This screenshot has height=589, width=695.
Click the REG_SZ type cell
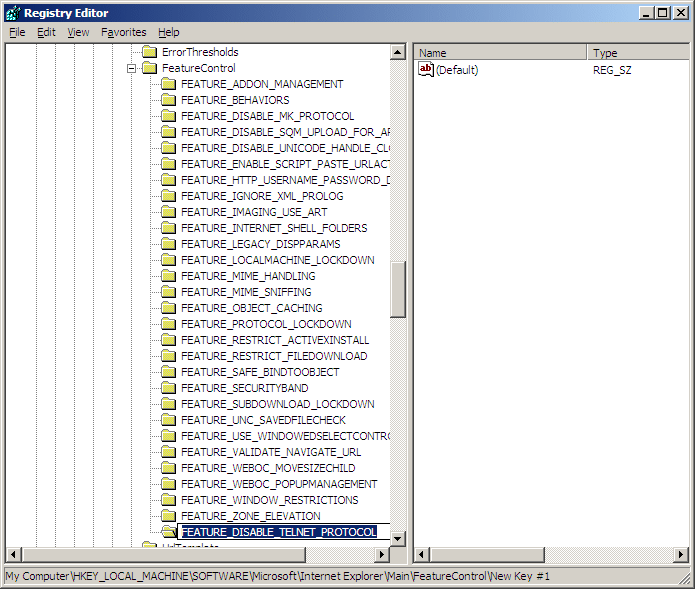[612, 70]
